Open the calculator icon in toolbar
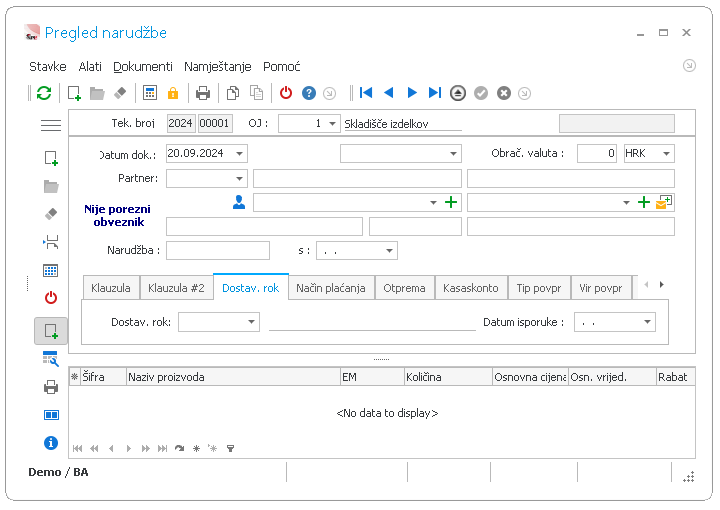This screenshot has height=510, width=720. pyautogui.click(x=150, y=93)
